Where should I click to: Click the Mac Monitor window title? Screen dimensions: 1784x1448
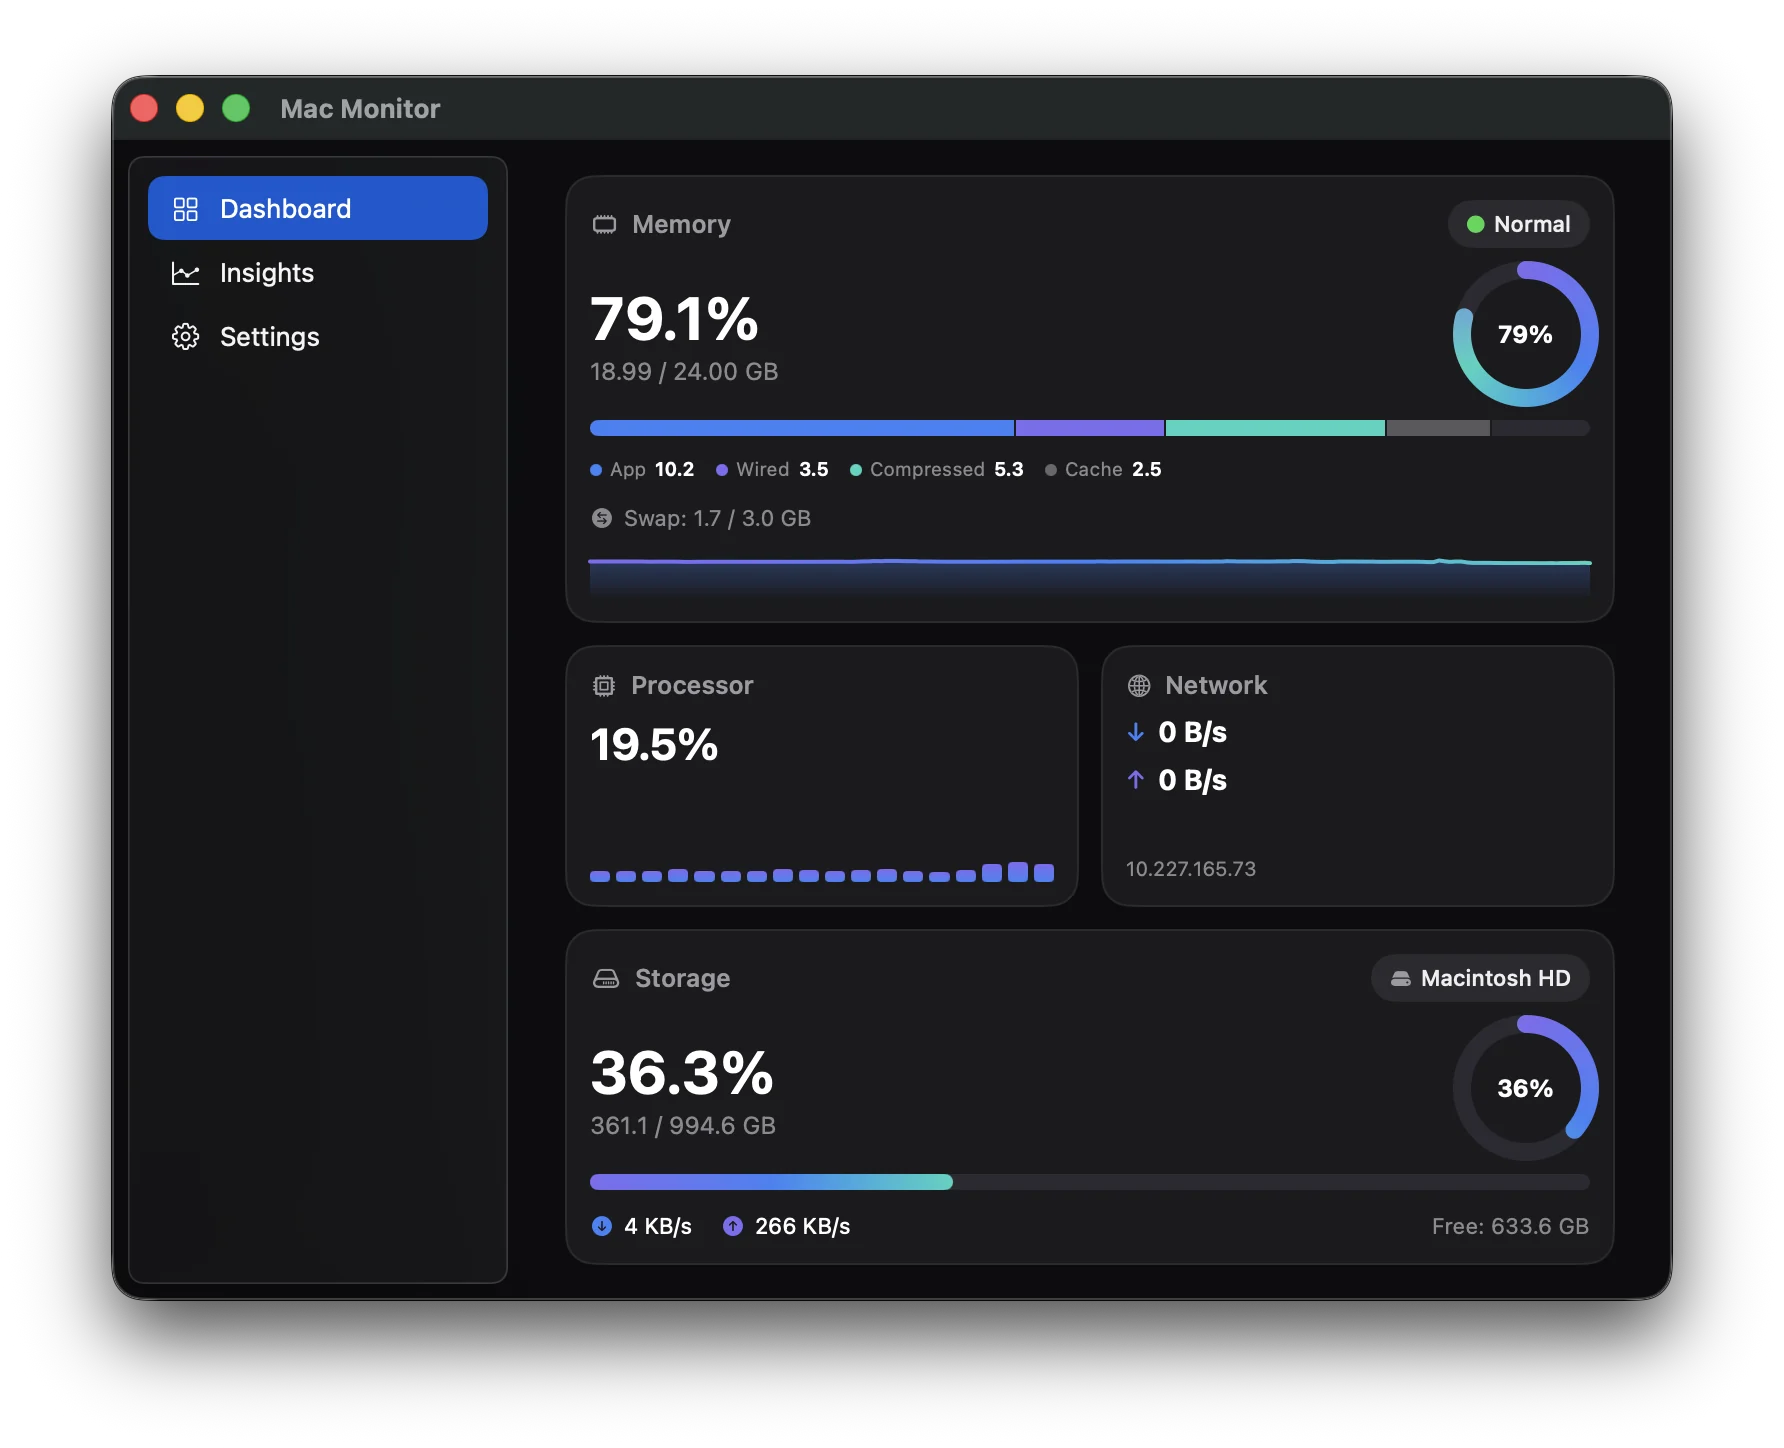360,109
